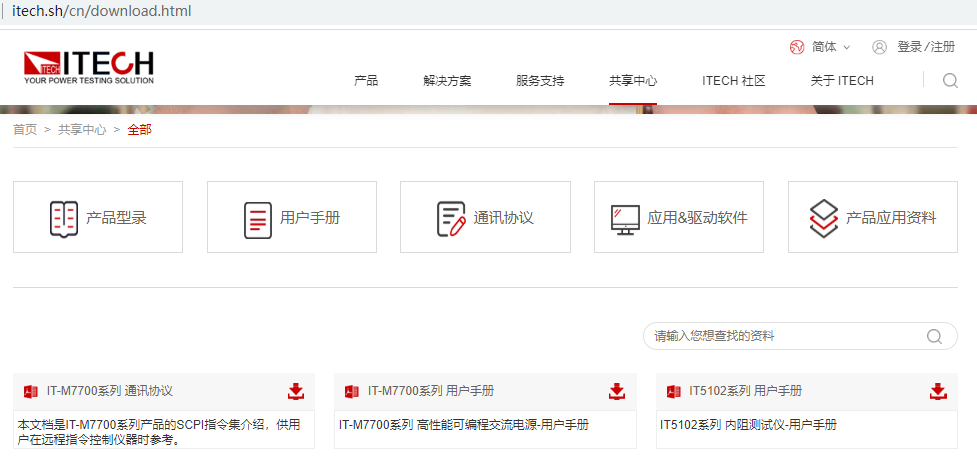Click the user account avatar icon
Screen dimensions: 977x460
pos(879,47)
